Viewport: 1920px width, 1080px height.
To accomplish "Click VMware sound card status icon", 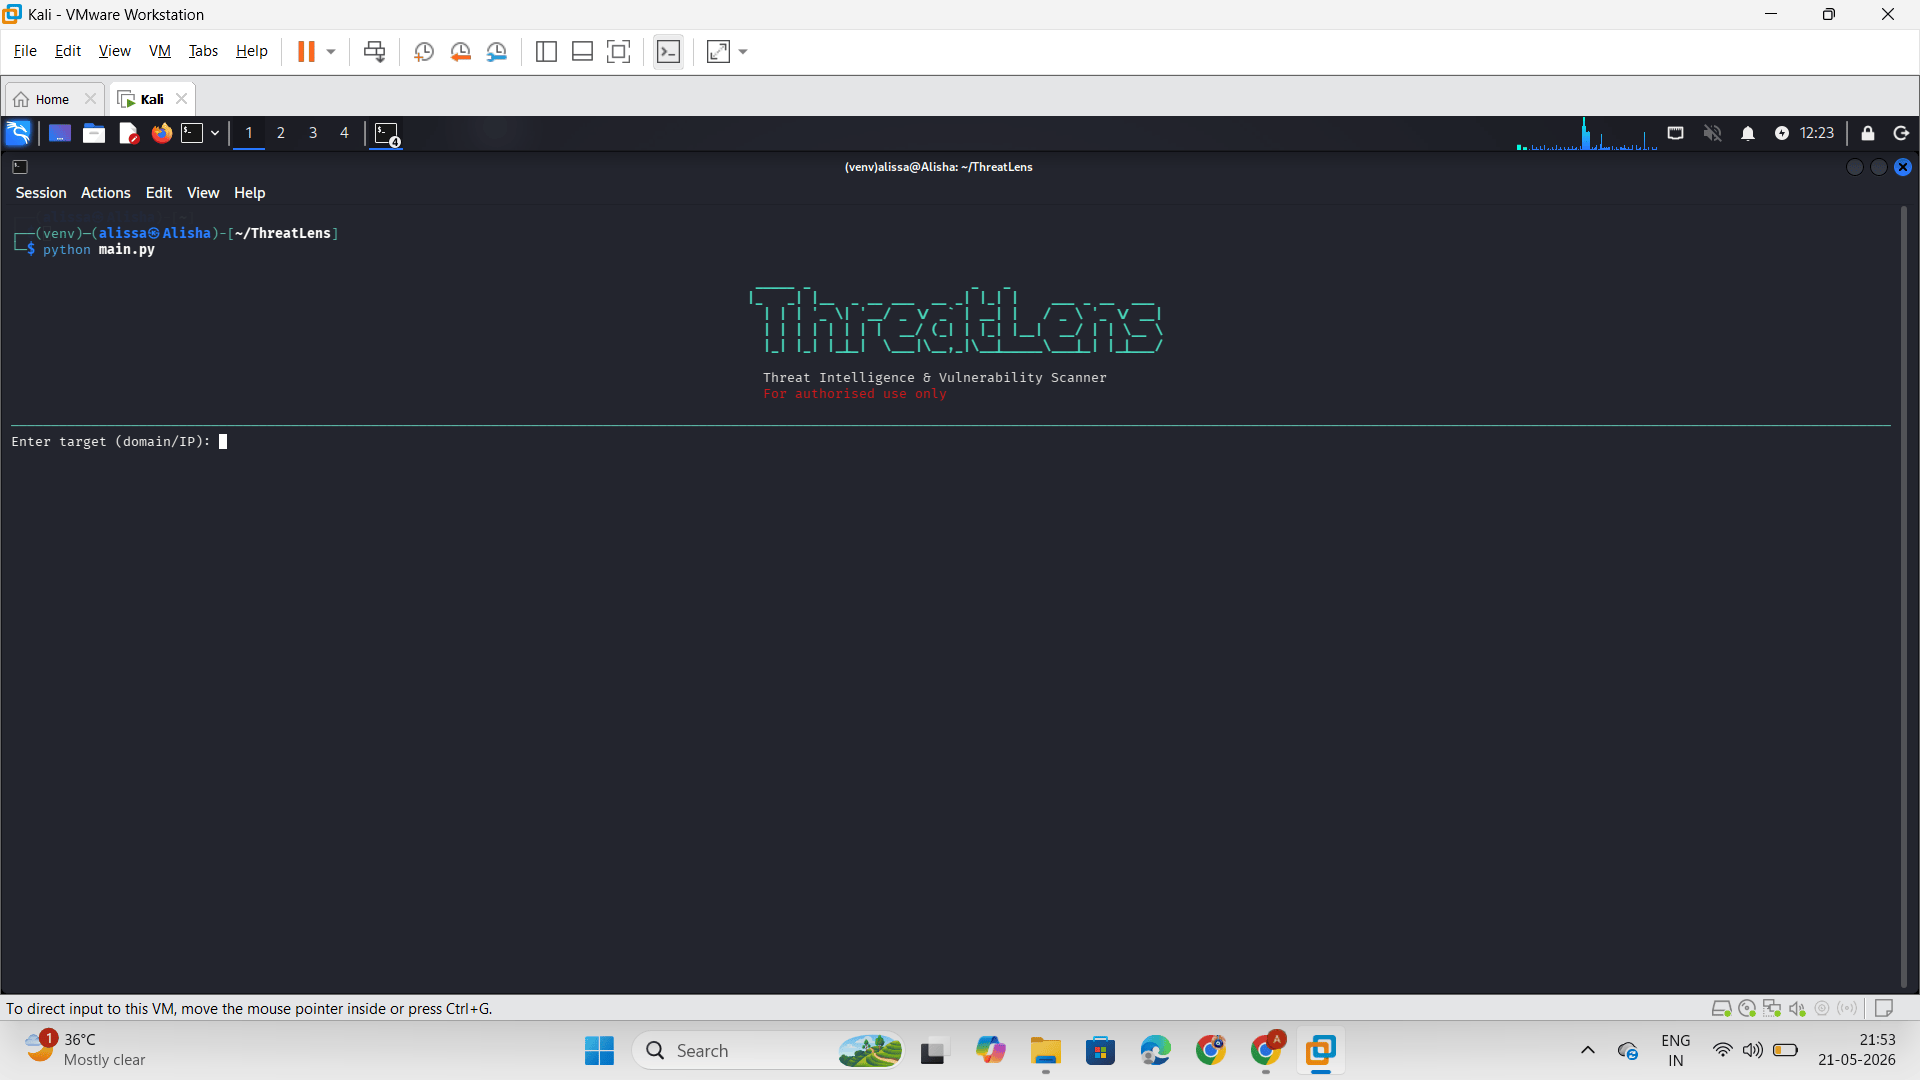I will 1797,1008.
